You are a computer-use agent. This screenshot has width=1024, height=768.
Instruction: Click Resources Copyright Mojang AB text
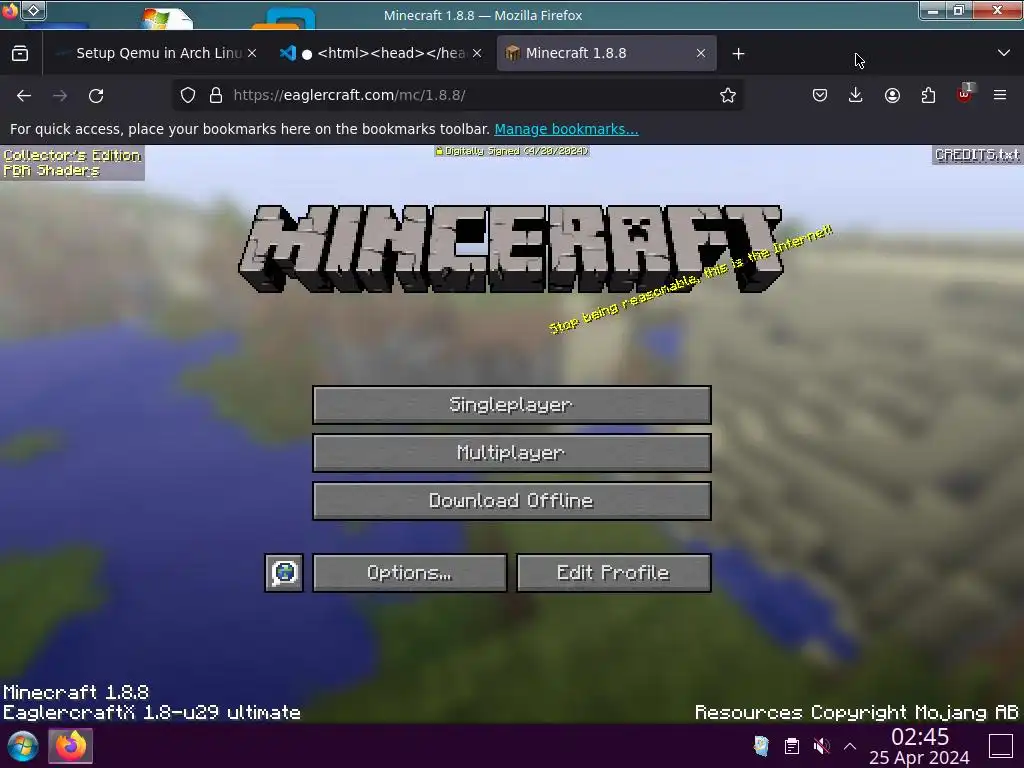[x=857, y=712]
